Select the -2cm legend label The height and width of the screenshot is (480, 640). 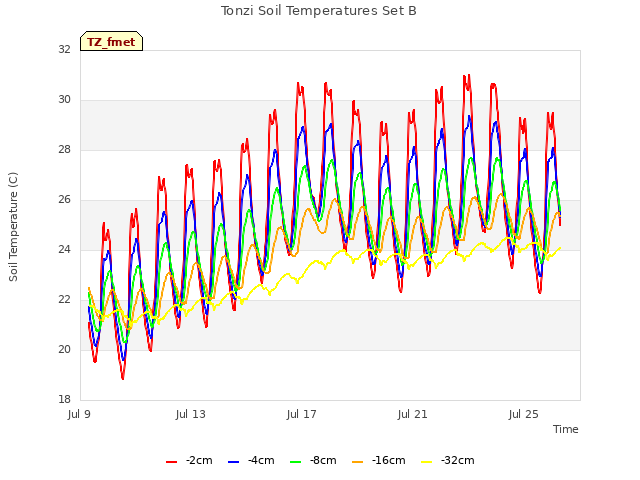tap(199, 460)
